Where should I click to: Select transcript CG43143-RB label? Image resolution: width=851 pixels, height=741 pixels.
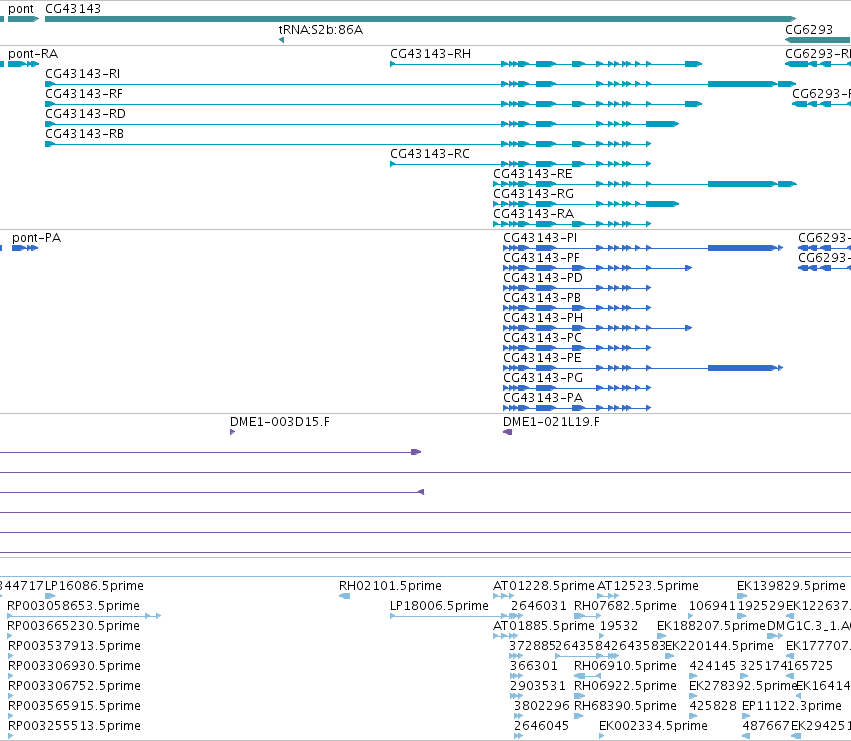85,134
